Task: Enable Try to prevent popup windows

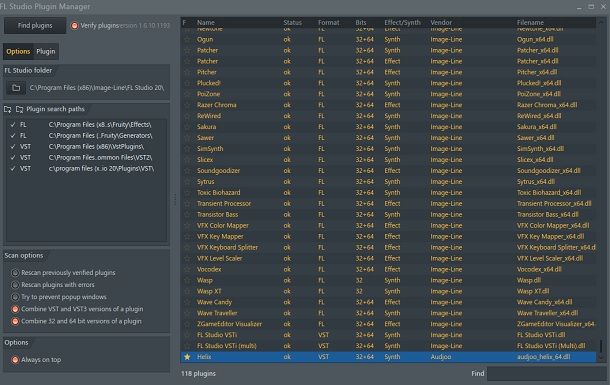Action: click(x=15, y=297)
